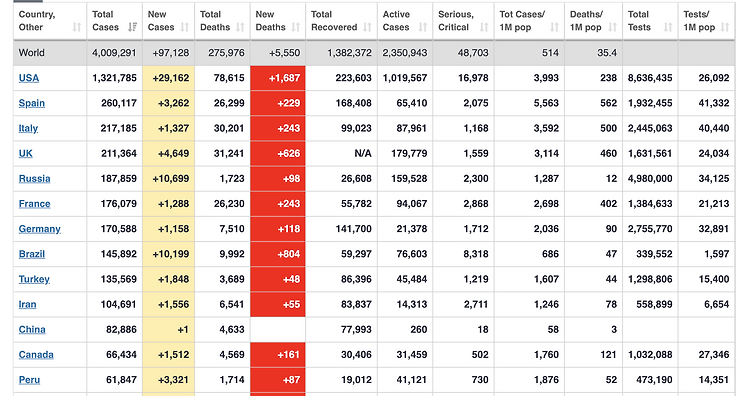The image size is (750, 396).
Task: Select Italy deaths/1M pop value 500
Action: point(608,128)
